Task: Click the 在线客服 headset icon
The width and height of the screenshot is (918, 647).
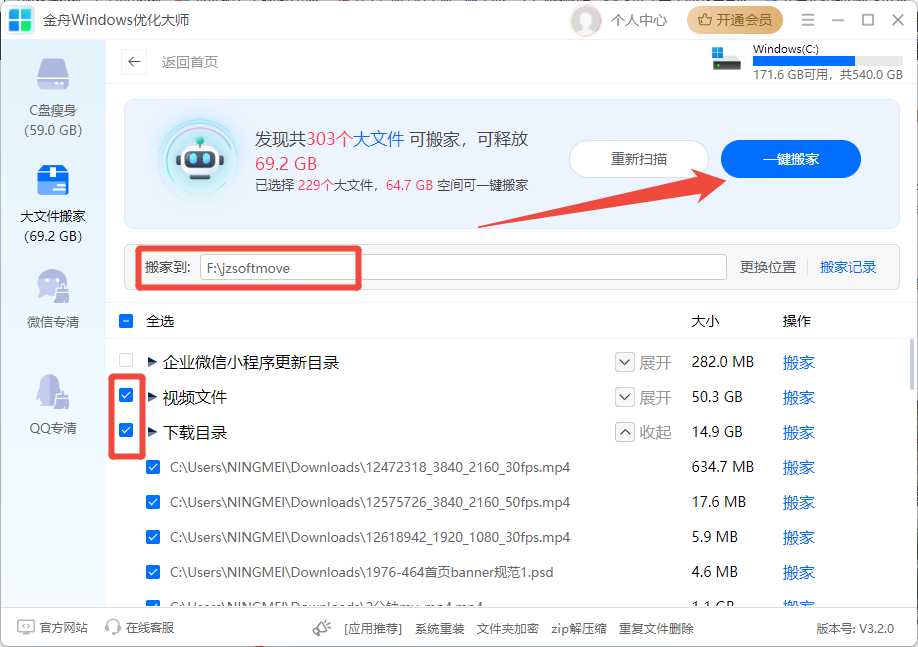Action: pos(112,628)
